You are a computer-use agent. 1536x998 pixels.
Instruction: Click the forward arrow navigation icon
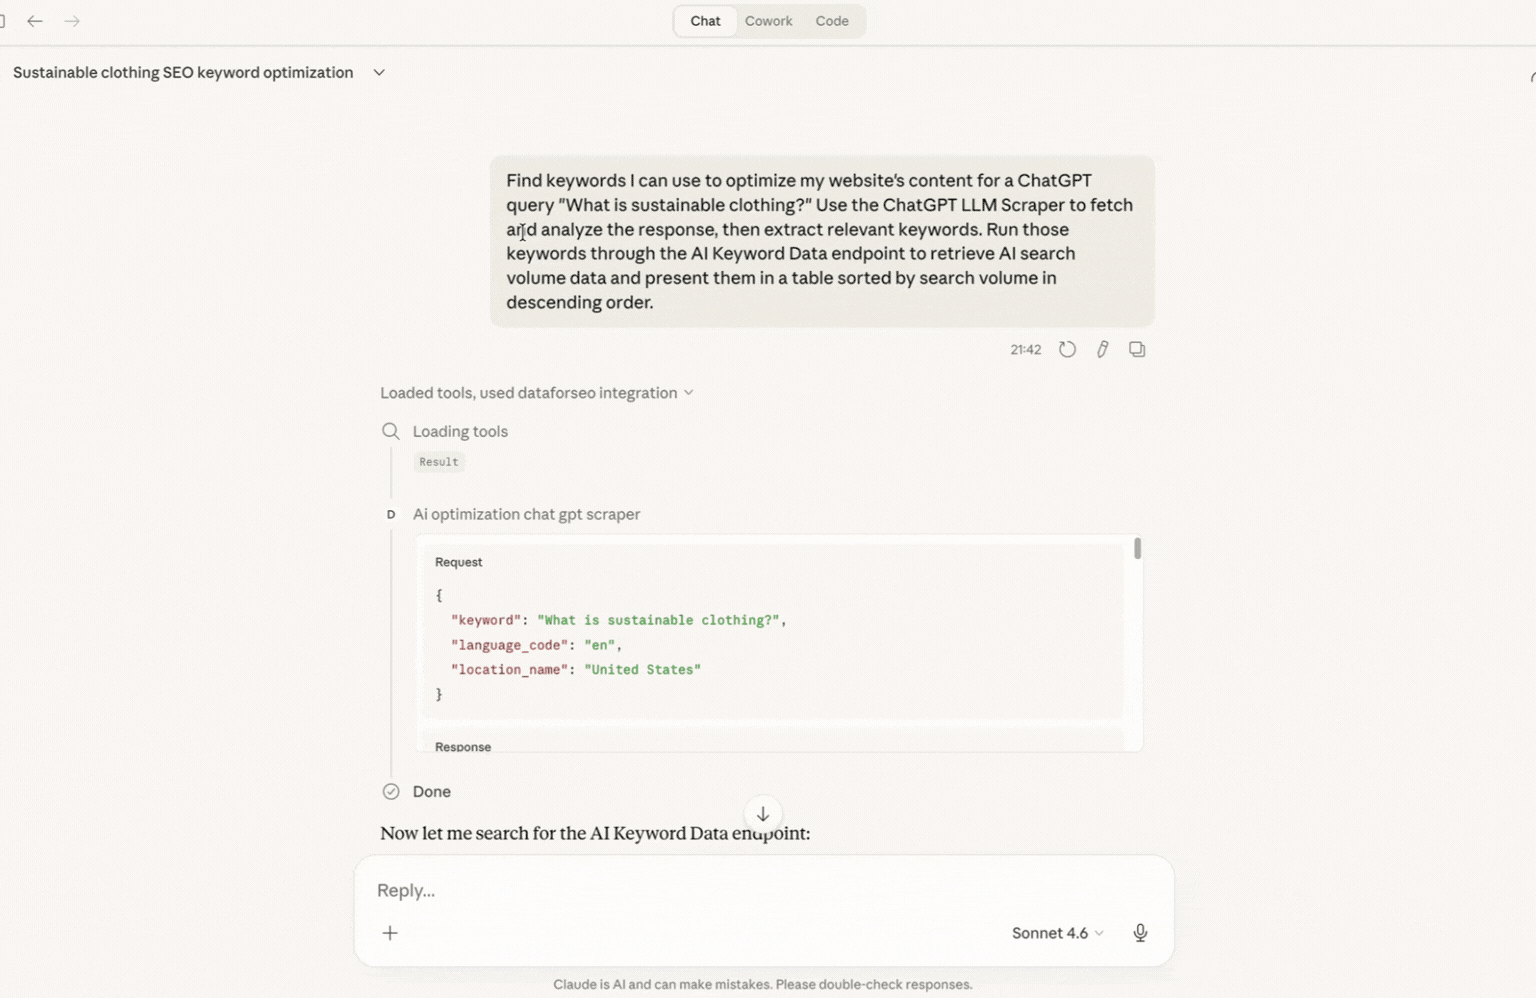pyautogui.click(x=72, y=21)
